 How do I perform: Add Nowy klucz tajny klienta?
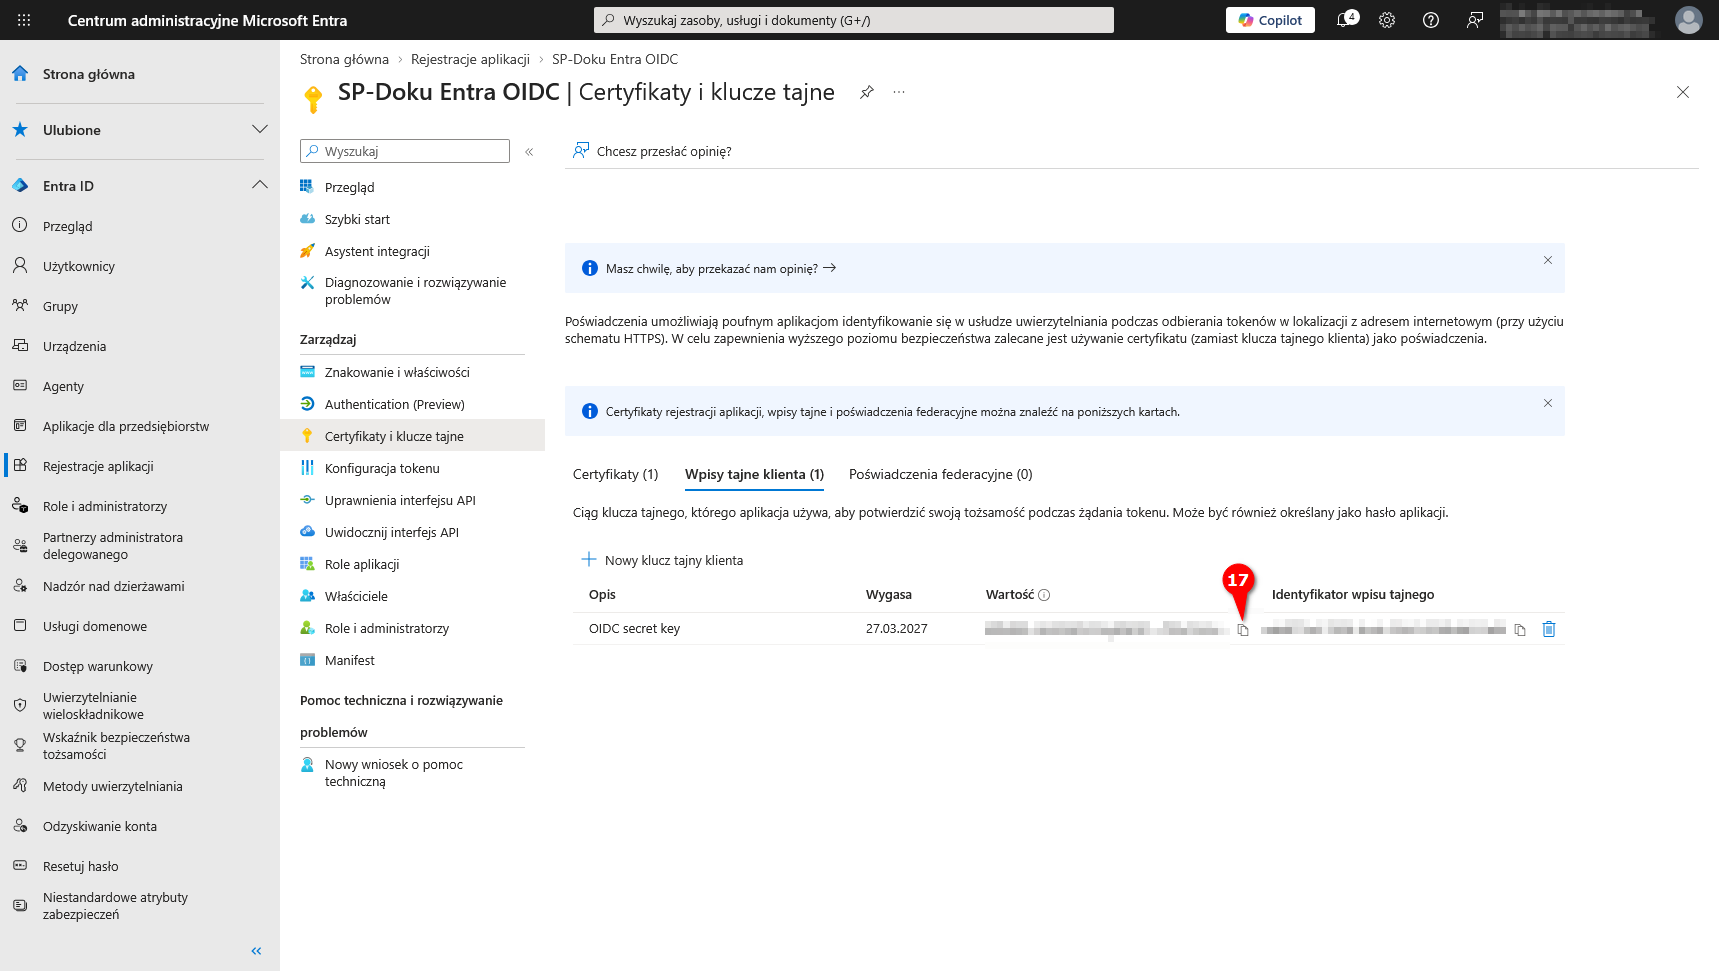pos(662,560)
